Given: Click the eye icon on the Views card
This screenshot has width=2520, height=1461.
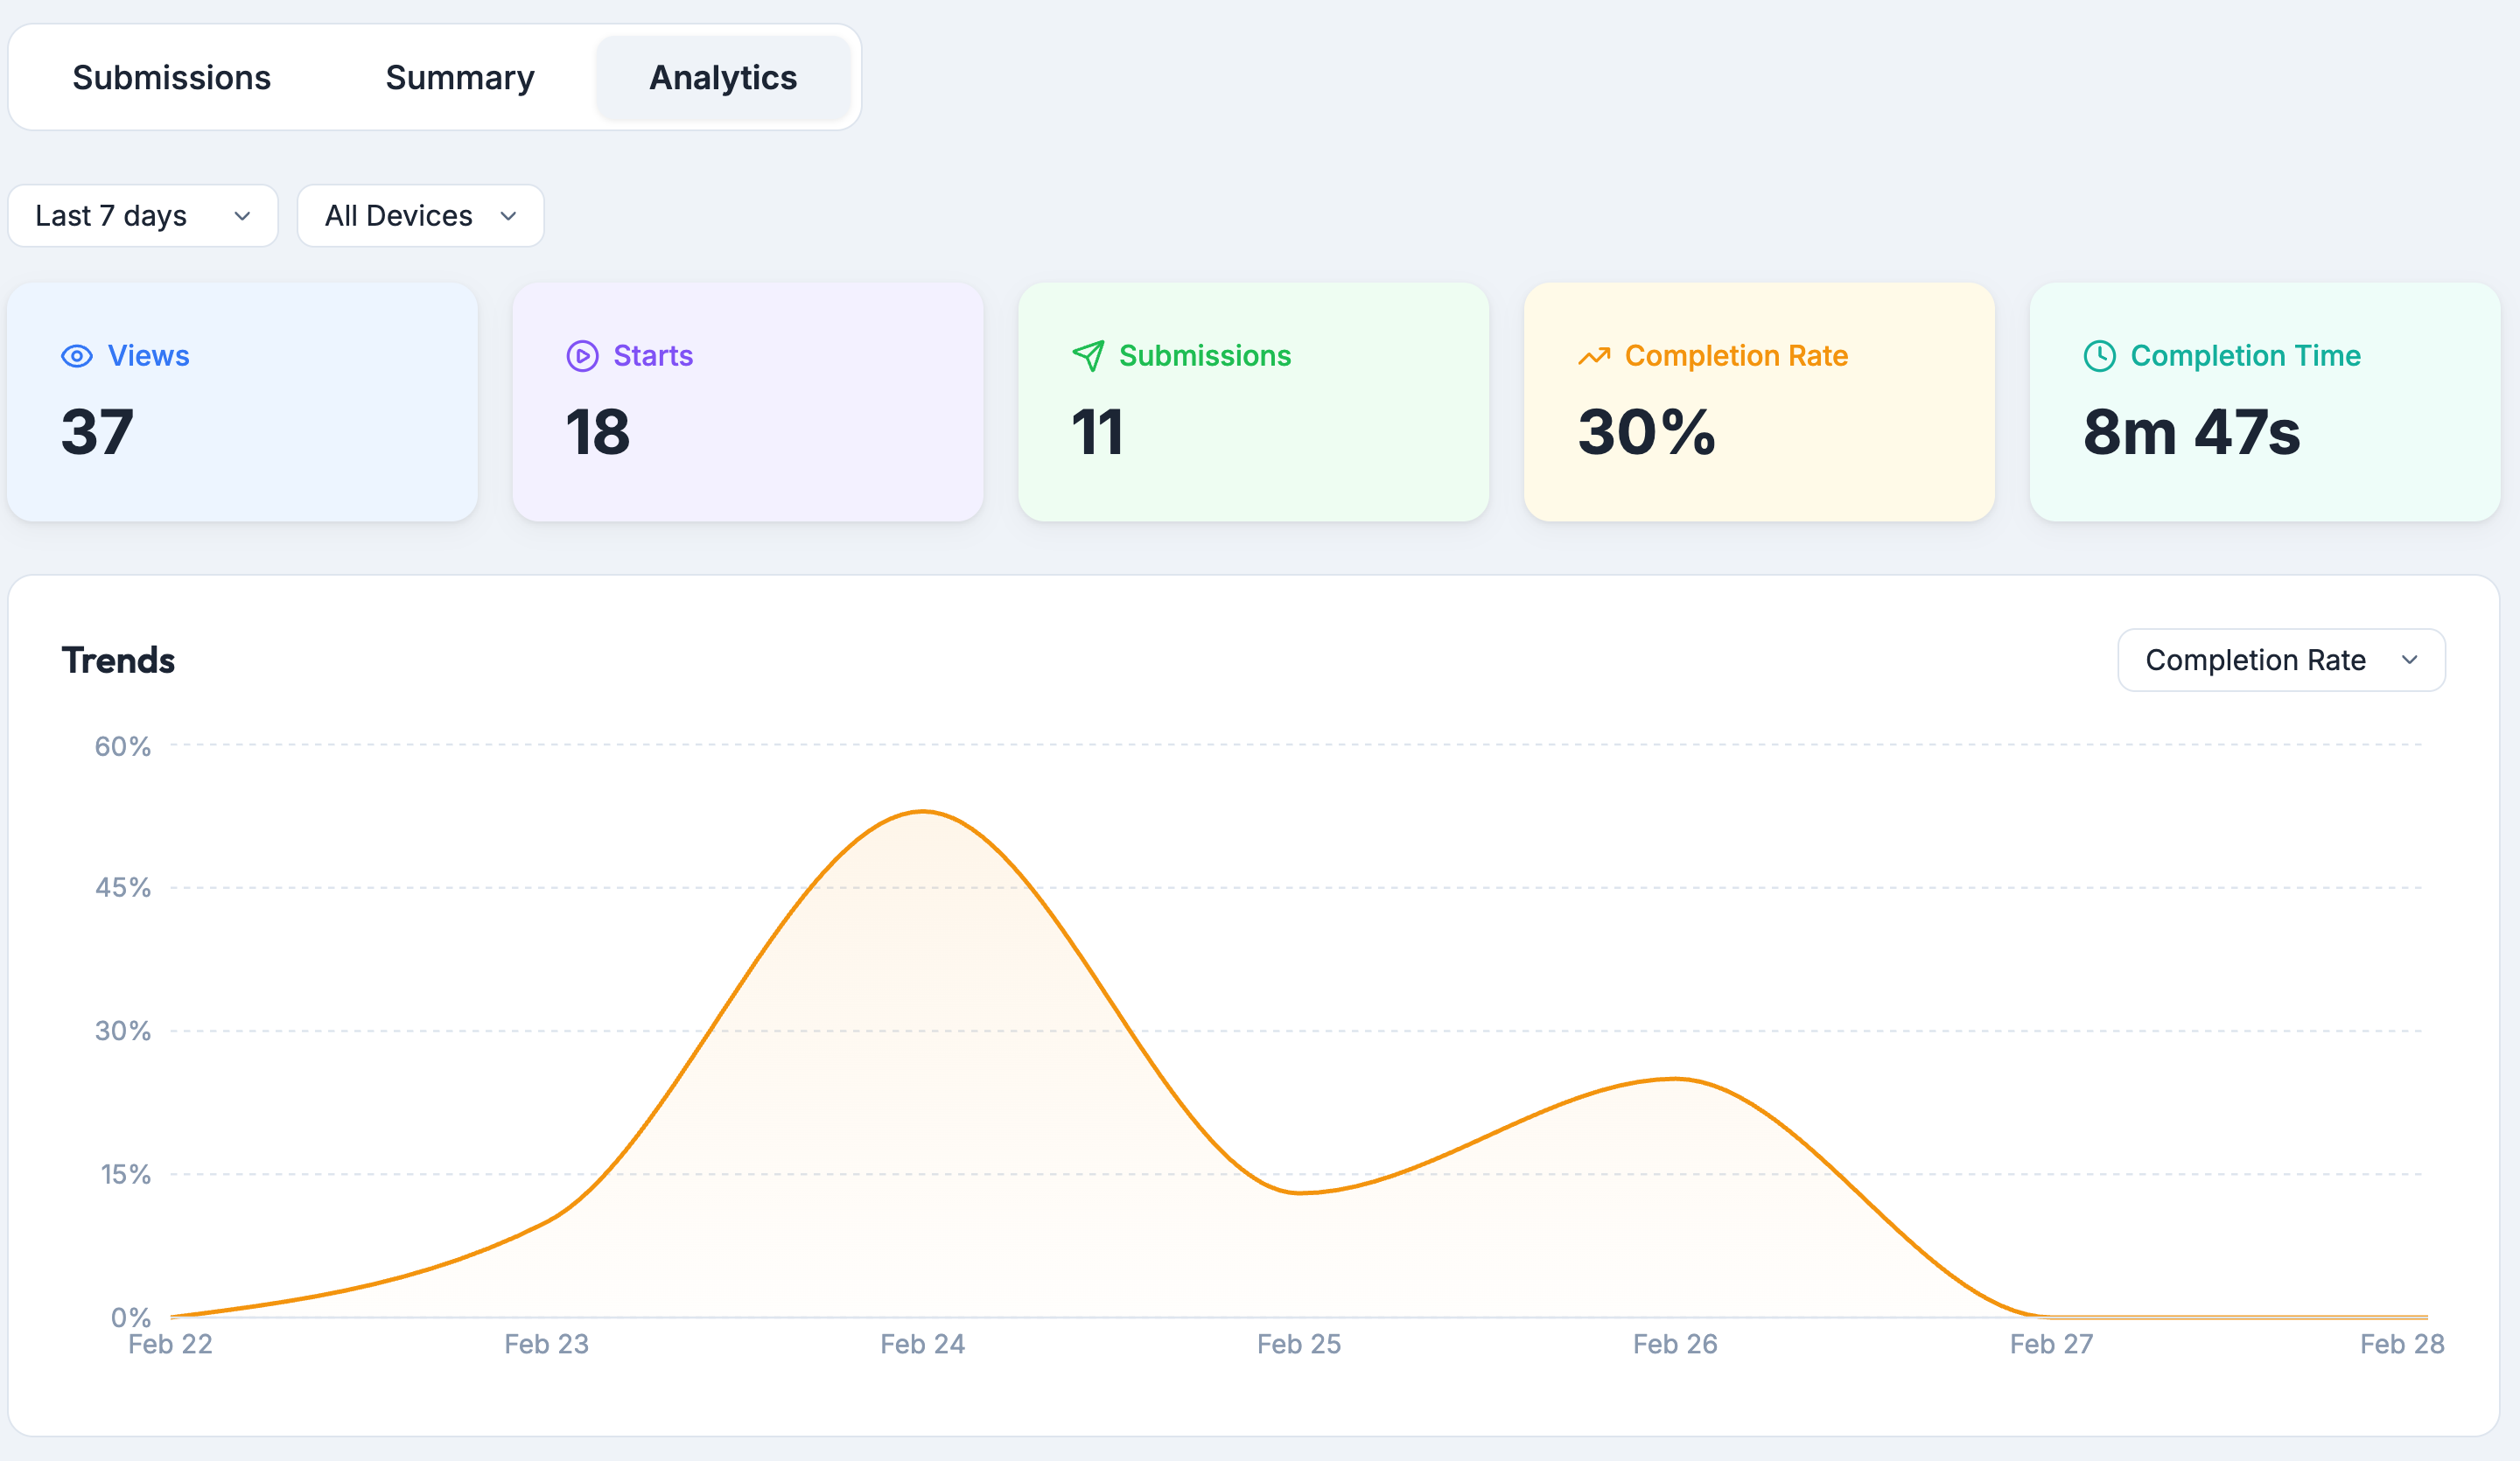Looking at the screenshot, I should point(77,356).
